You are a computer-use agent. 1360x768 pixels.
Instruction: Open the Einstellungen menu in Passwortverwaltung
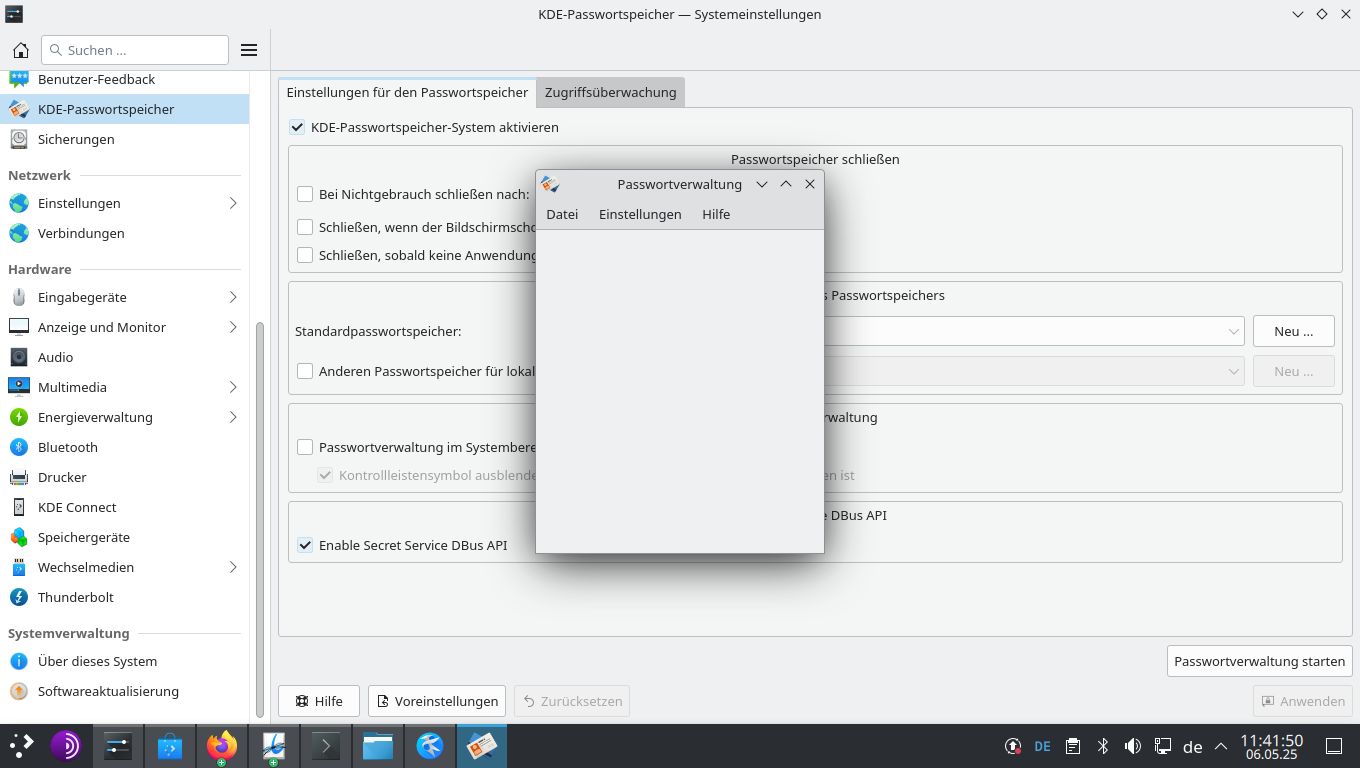coord(639,214)
